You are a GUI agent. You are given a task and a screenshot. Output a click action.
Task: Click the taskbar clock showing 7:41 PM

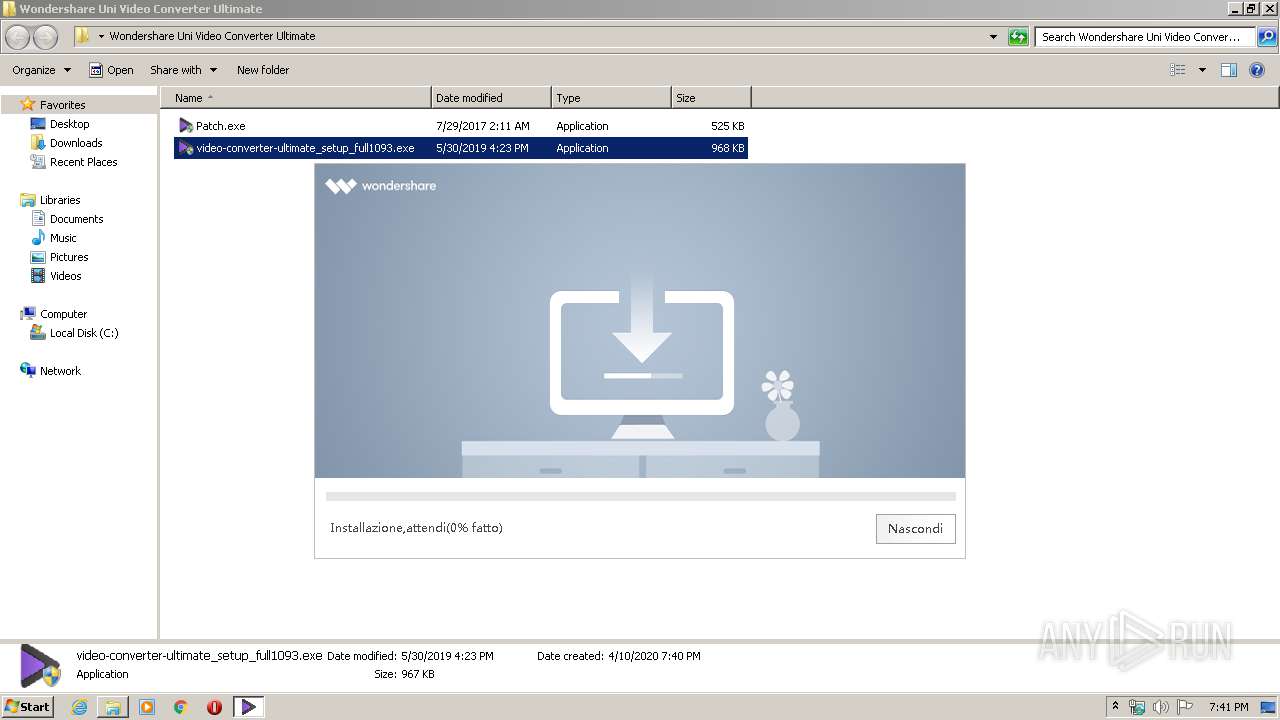(1228, 707)
